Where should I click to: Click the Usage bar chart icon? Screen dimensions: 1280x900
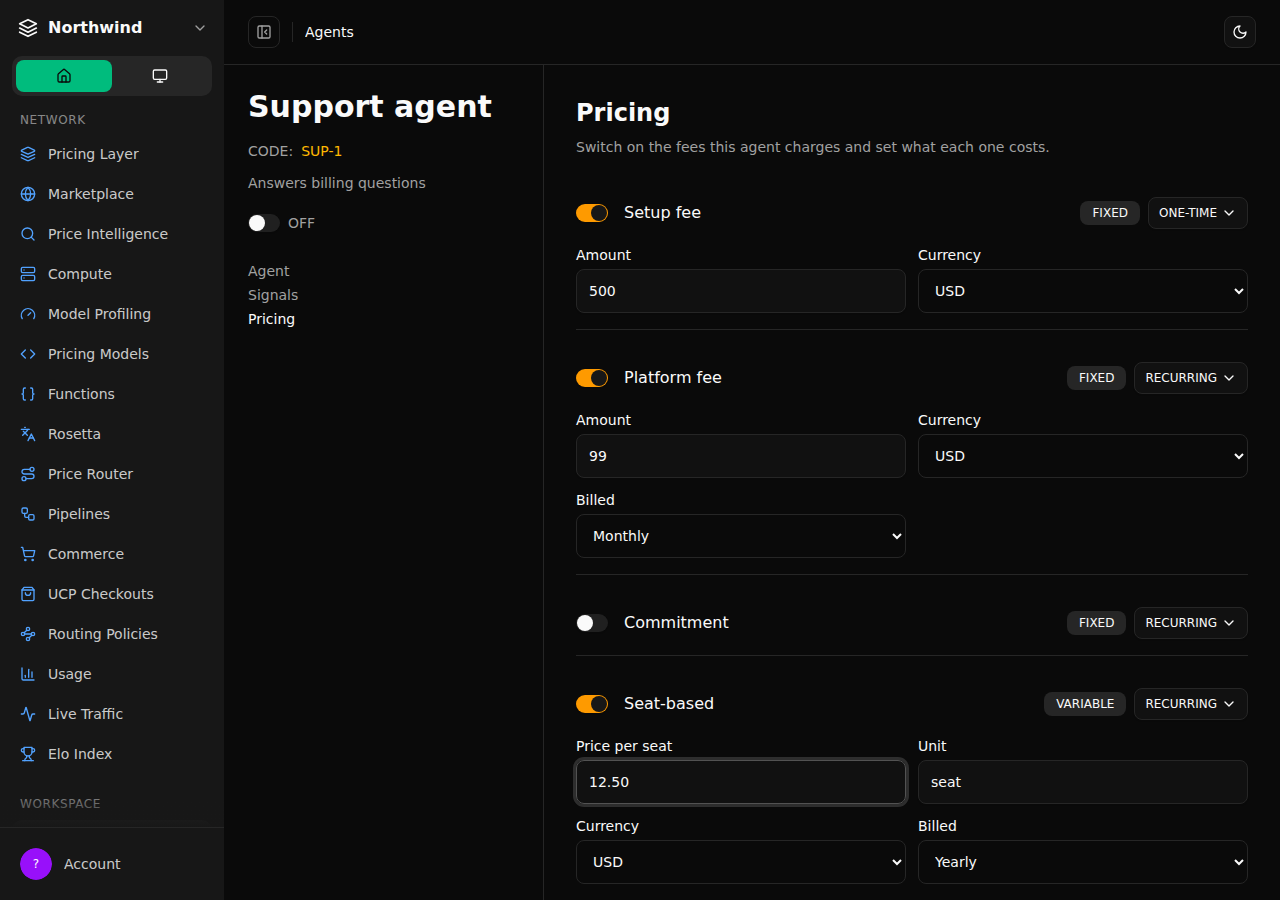coord(28,674)
